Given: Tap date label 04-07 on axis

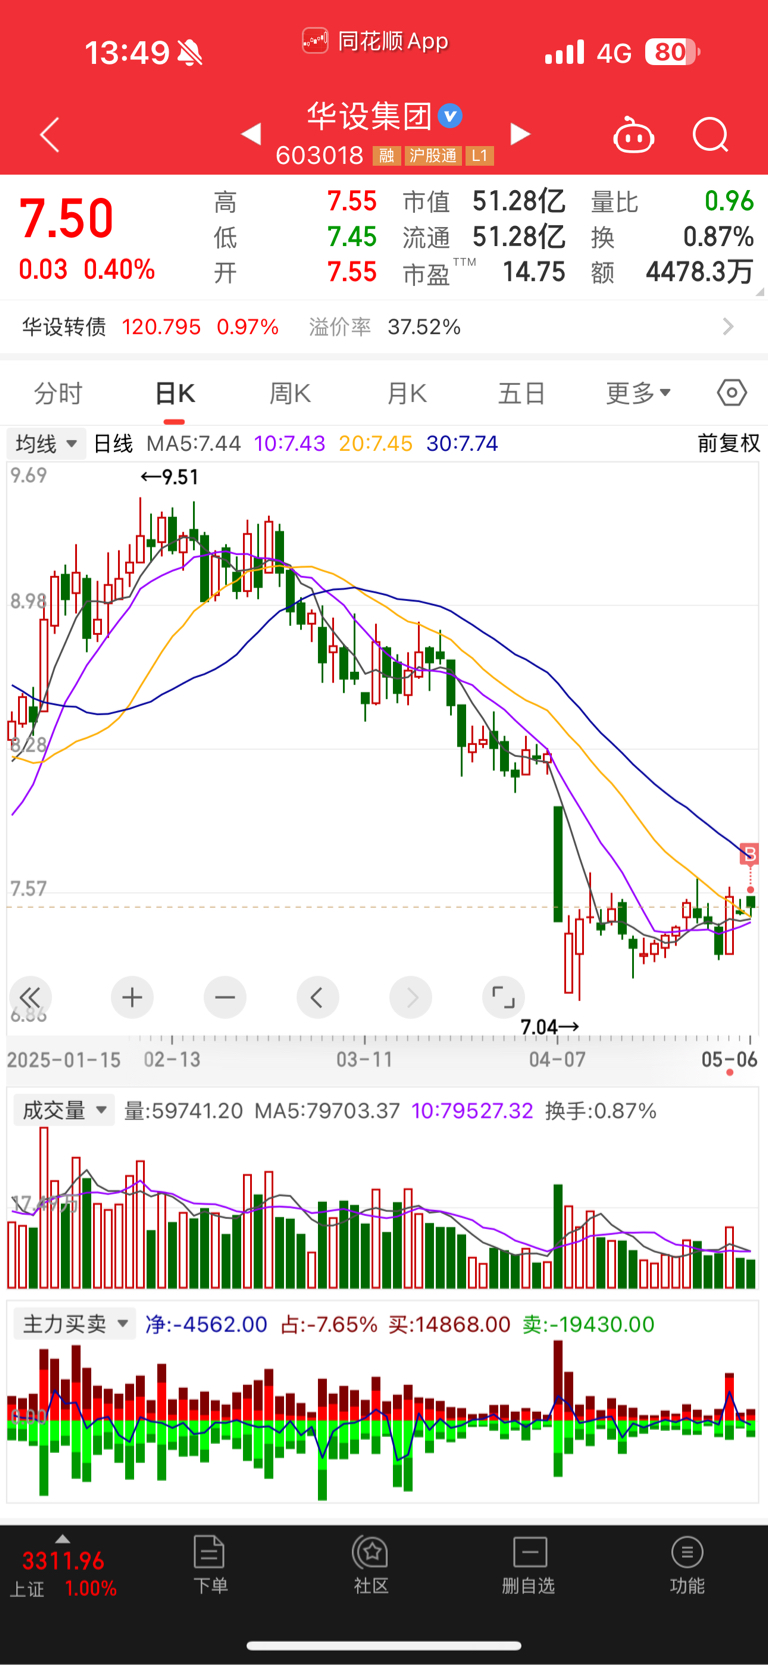Looking at the screenshot, I should click(557, 1060).
